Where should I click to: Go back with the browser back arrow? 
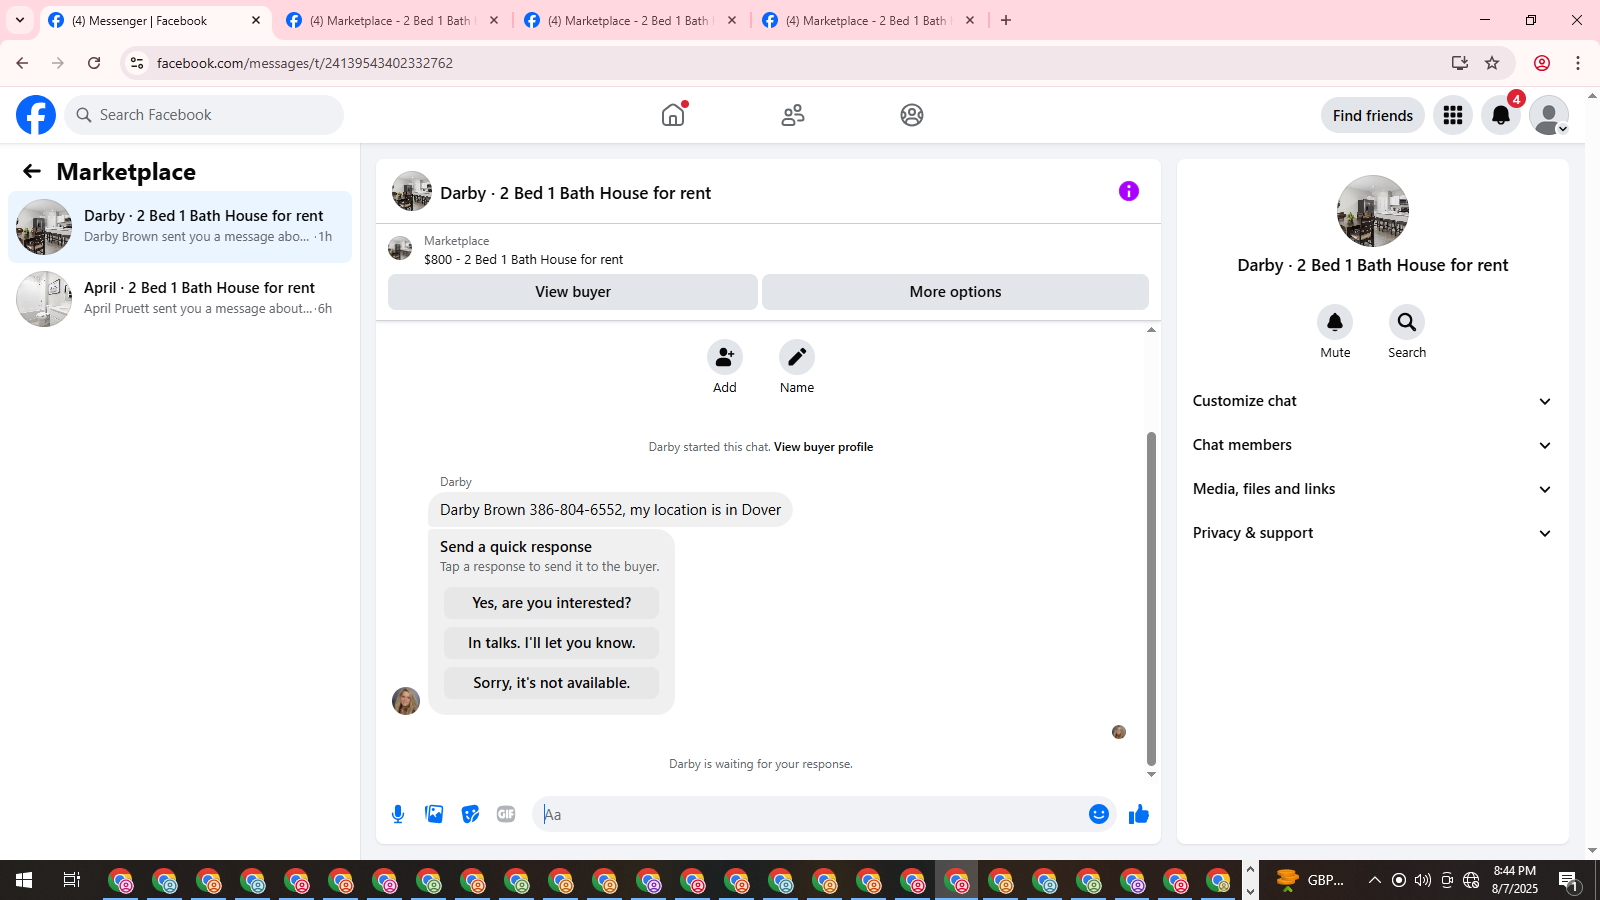click(22, 63)
